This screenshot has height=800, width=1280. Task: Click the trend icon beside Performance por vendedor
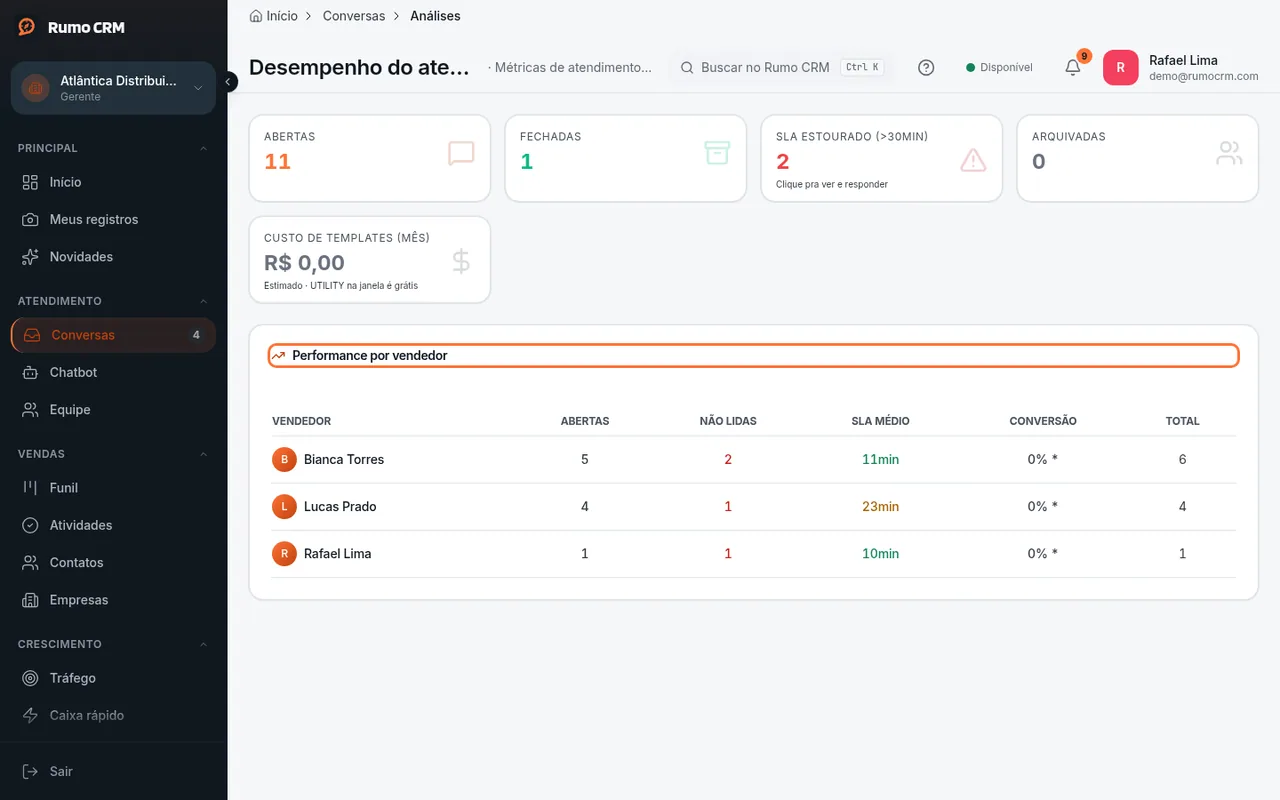click(x=279, y=356)
